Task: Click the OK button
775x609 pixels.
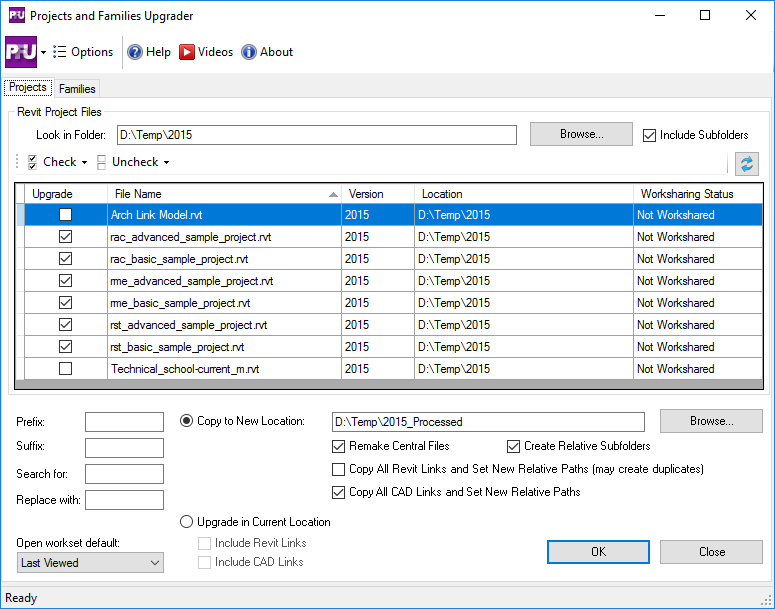Action: click(598, 552)
